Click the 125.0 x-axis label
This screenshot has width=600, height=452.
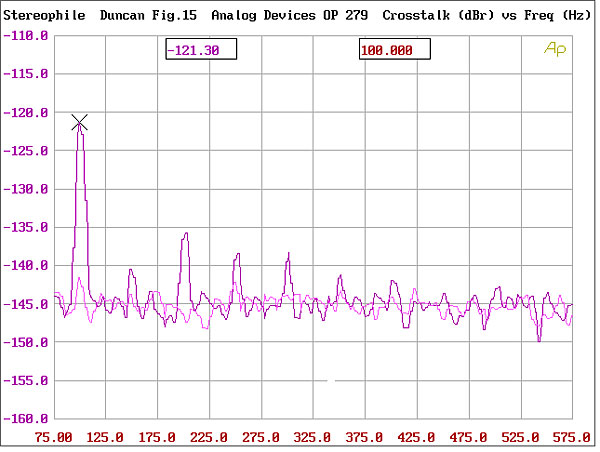coord(105,437)
